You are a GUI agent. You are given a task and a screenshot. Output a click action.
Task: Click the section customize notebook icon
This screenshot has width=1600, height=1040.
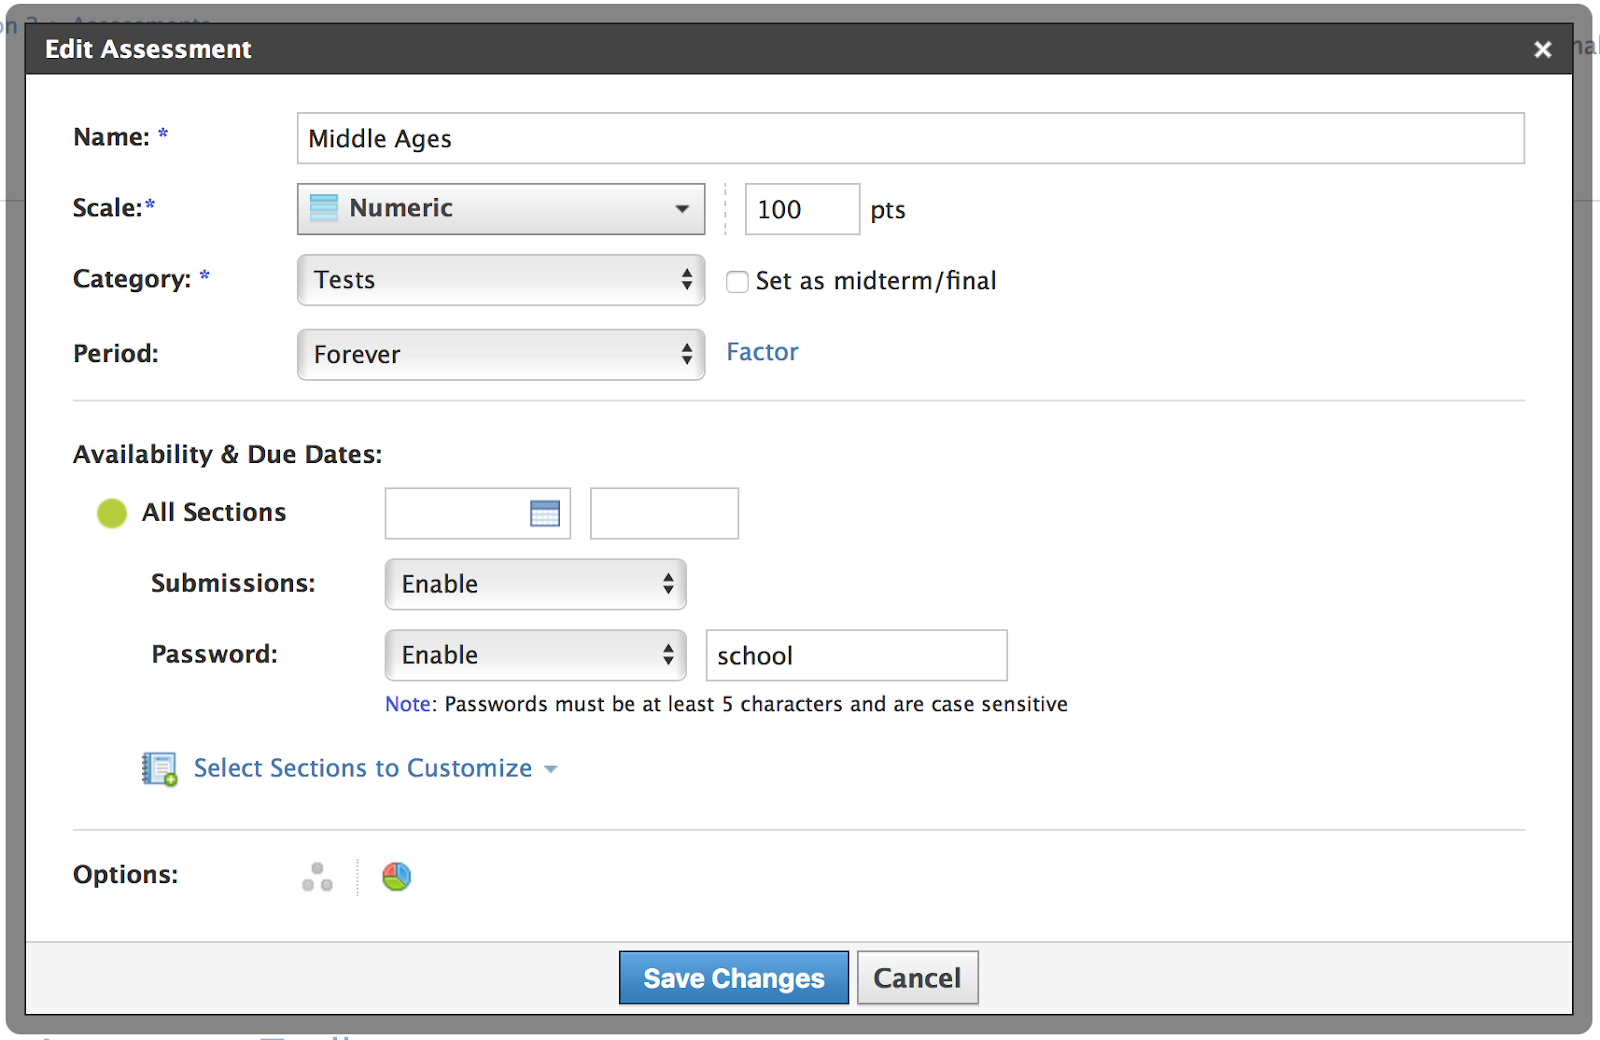click(159, 769)
